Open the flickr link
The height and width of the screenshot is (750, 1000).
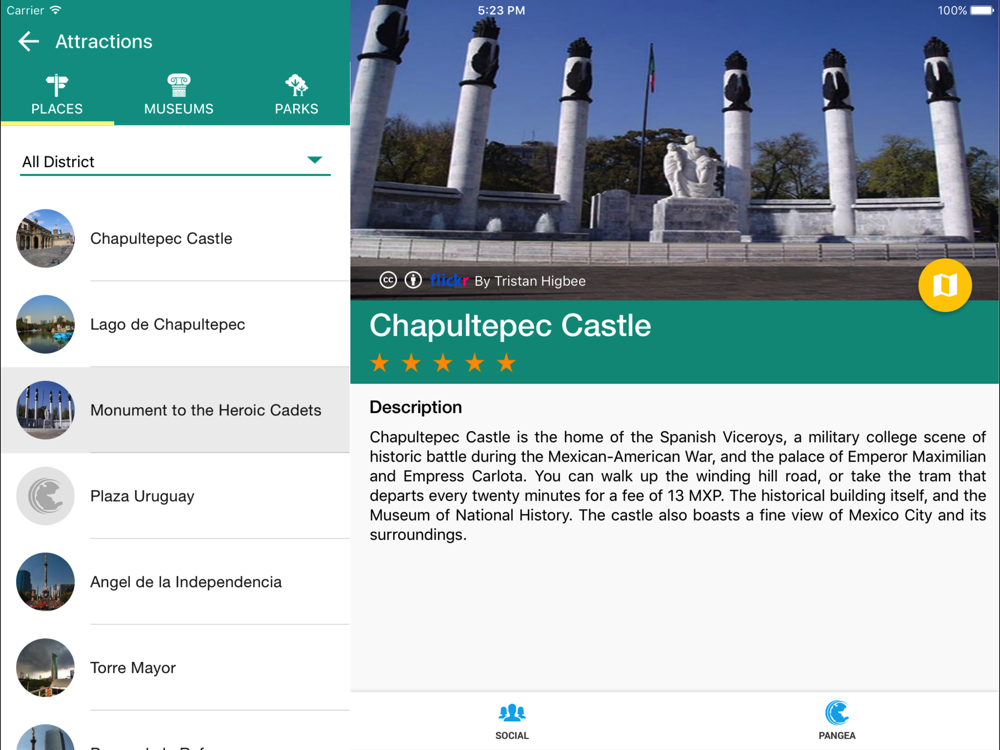pos(449,280)
